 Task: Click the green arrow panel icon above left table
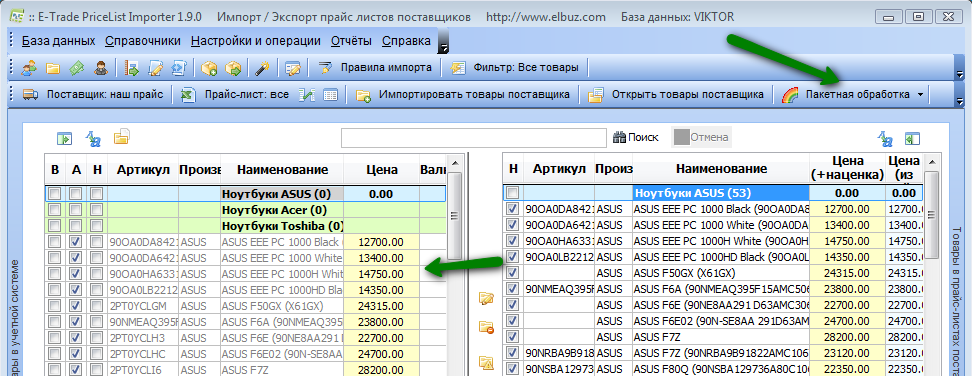(x=64, y=138)
